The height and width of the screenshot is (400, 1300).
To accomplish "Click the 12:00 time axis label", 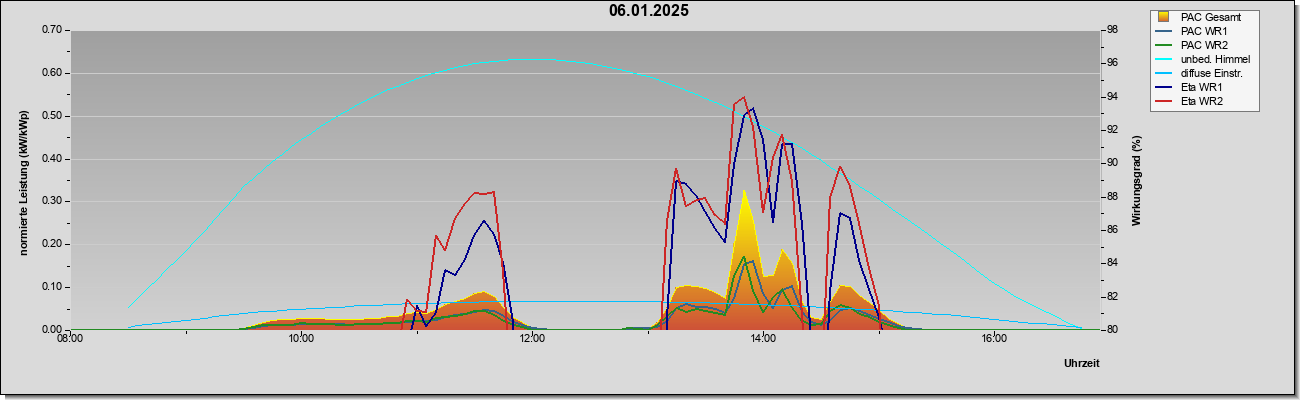I will click(532, 337).
